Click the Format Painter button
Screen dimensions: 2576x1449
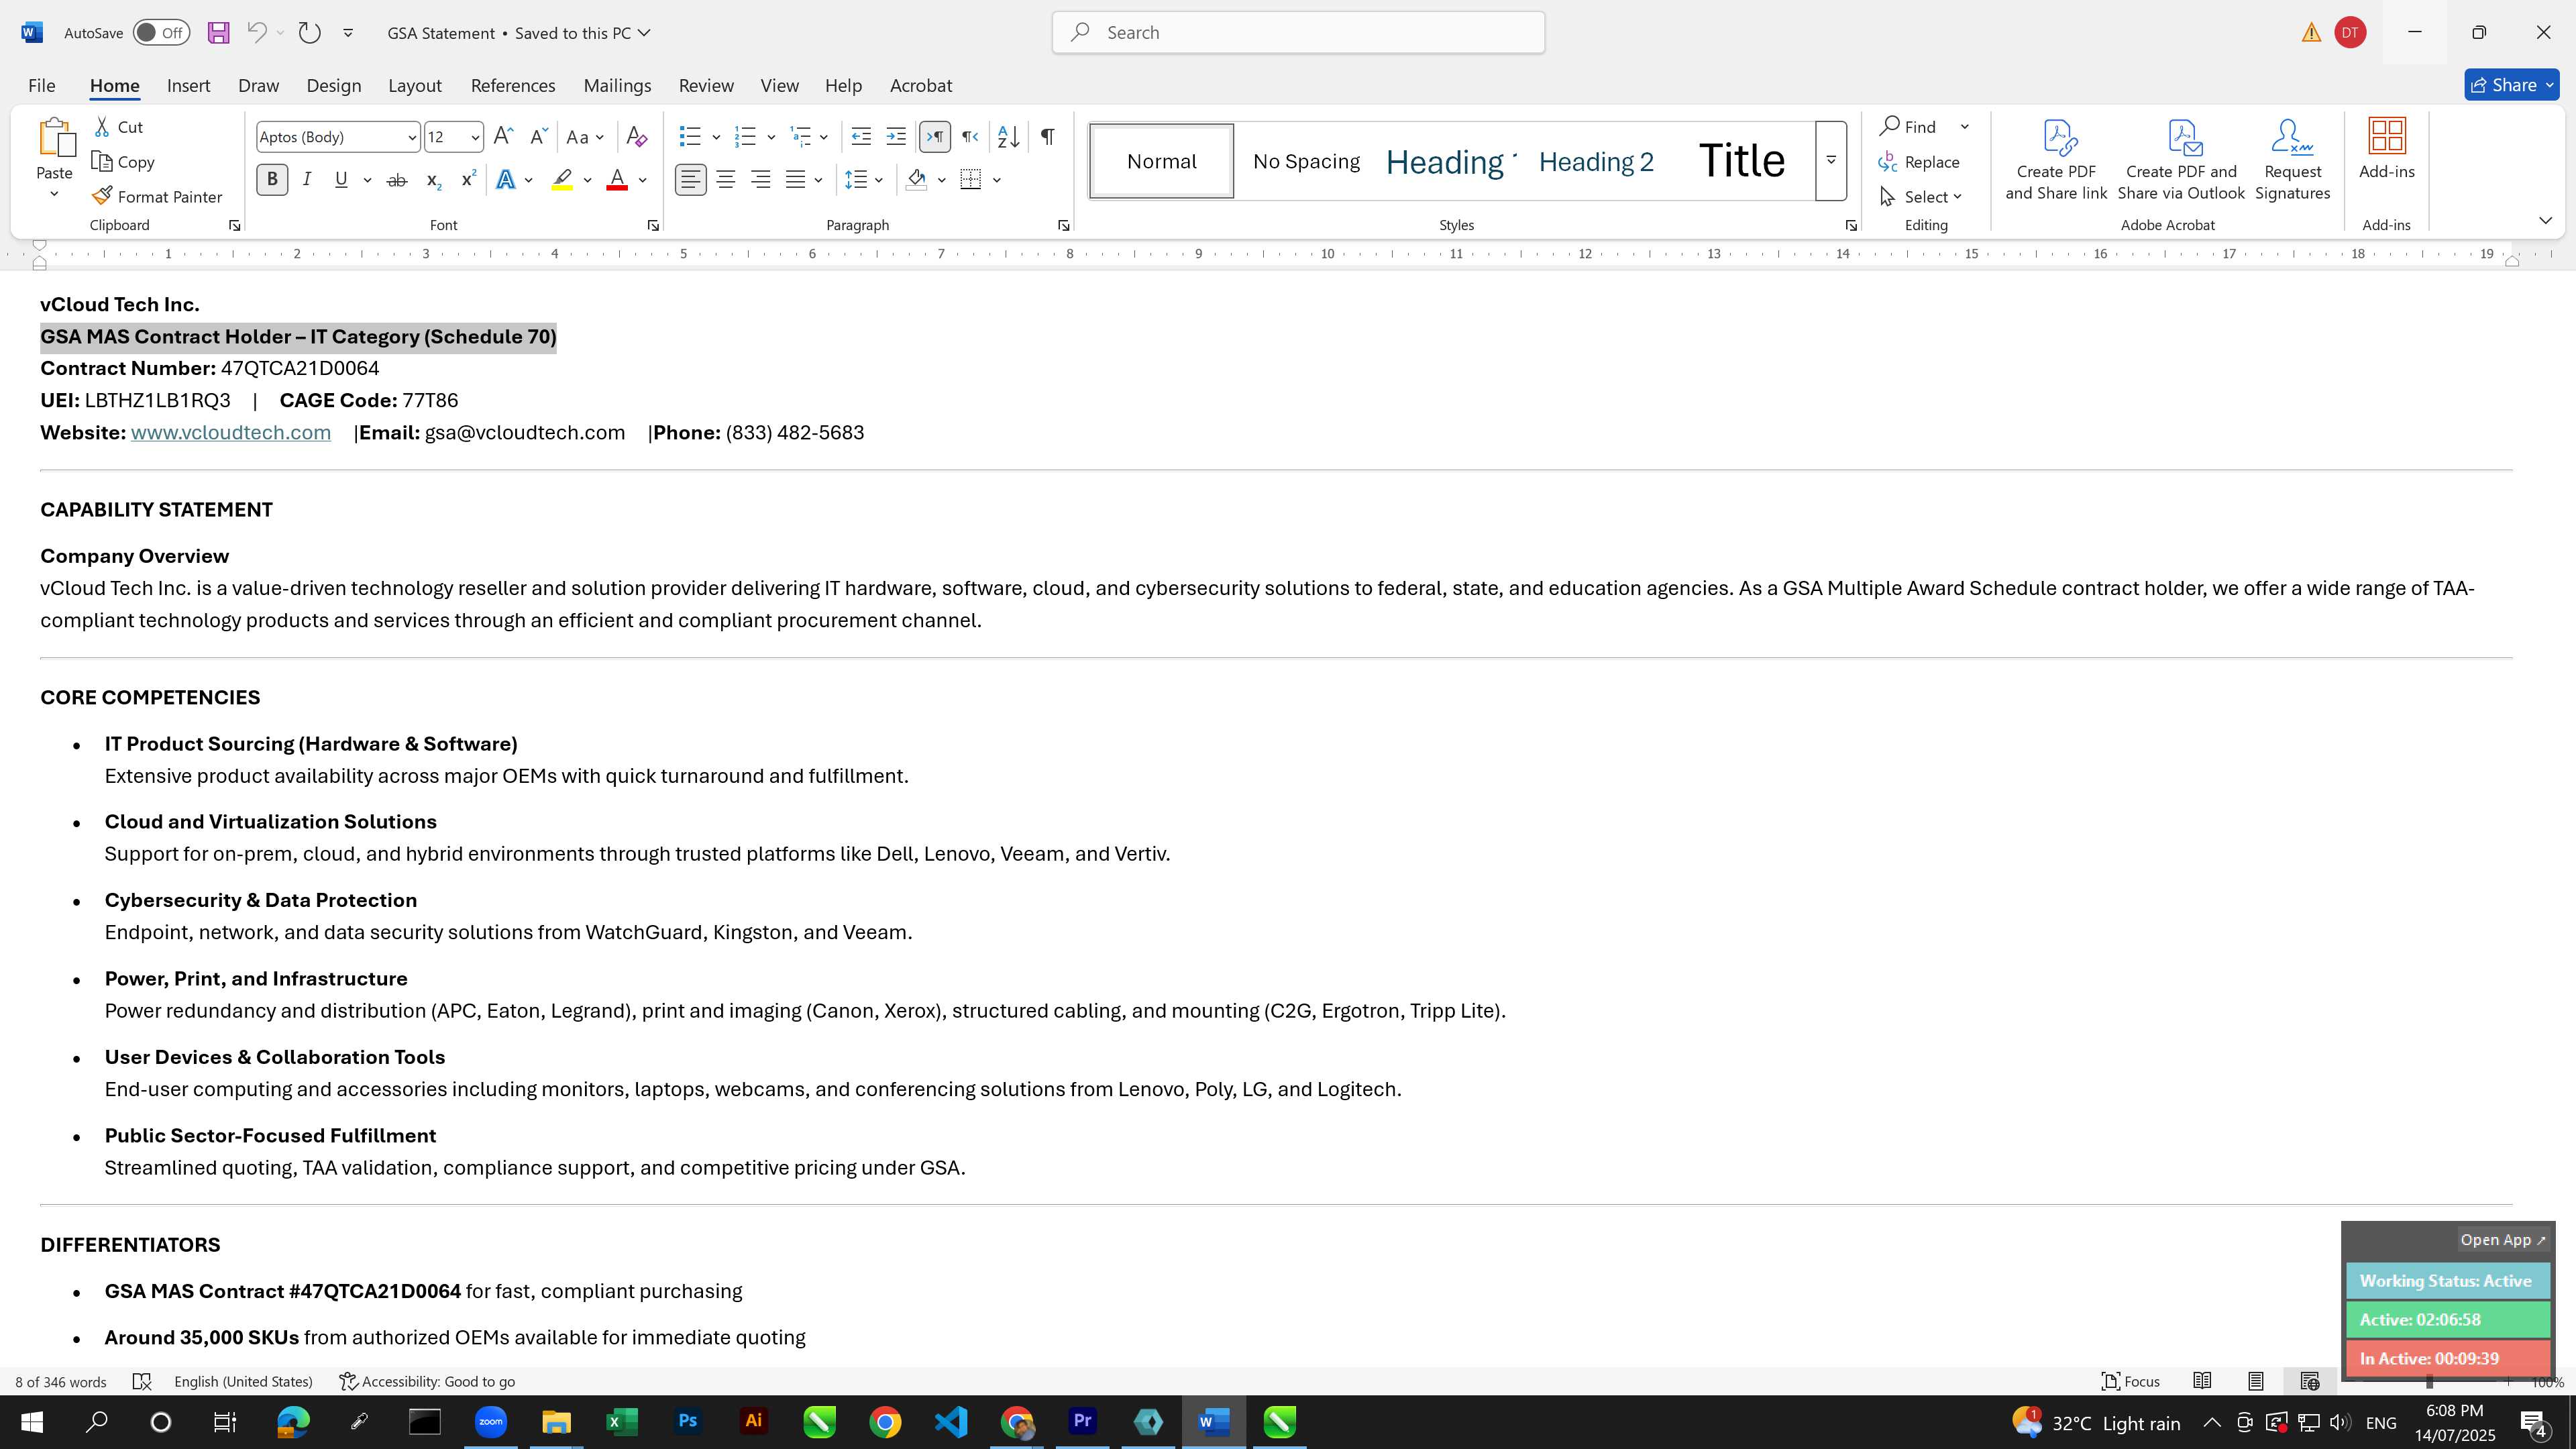click(157, 197)
